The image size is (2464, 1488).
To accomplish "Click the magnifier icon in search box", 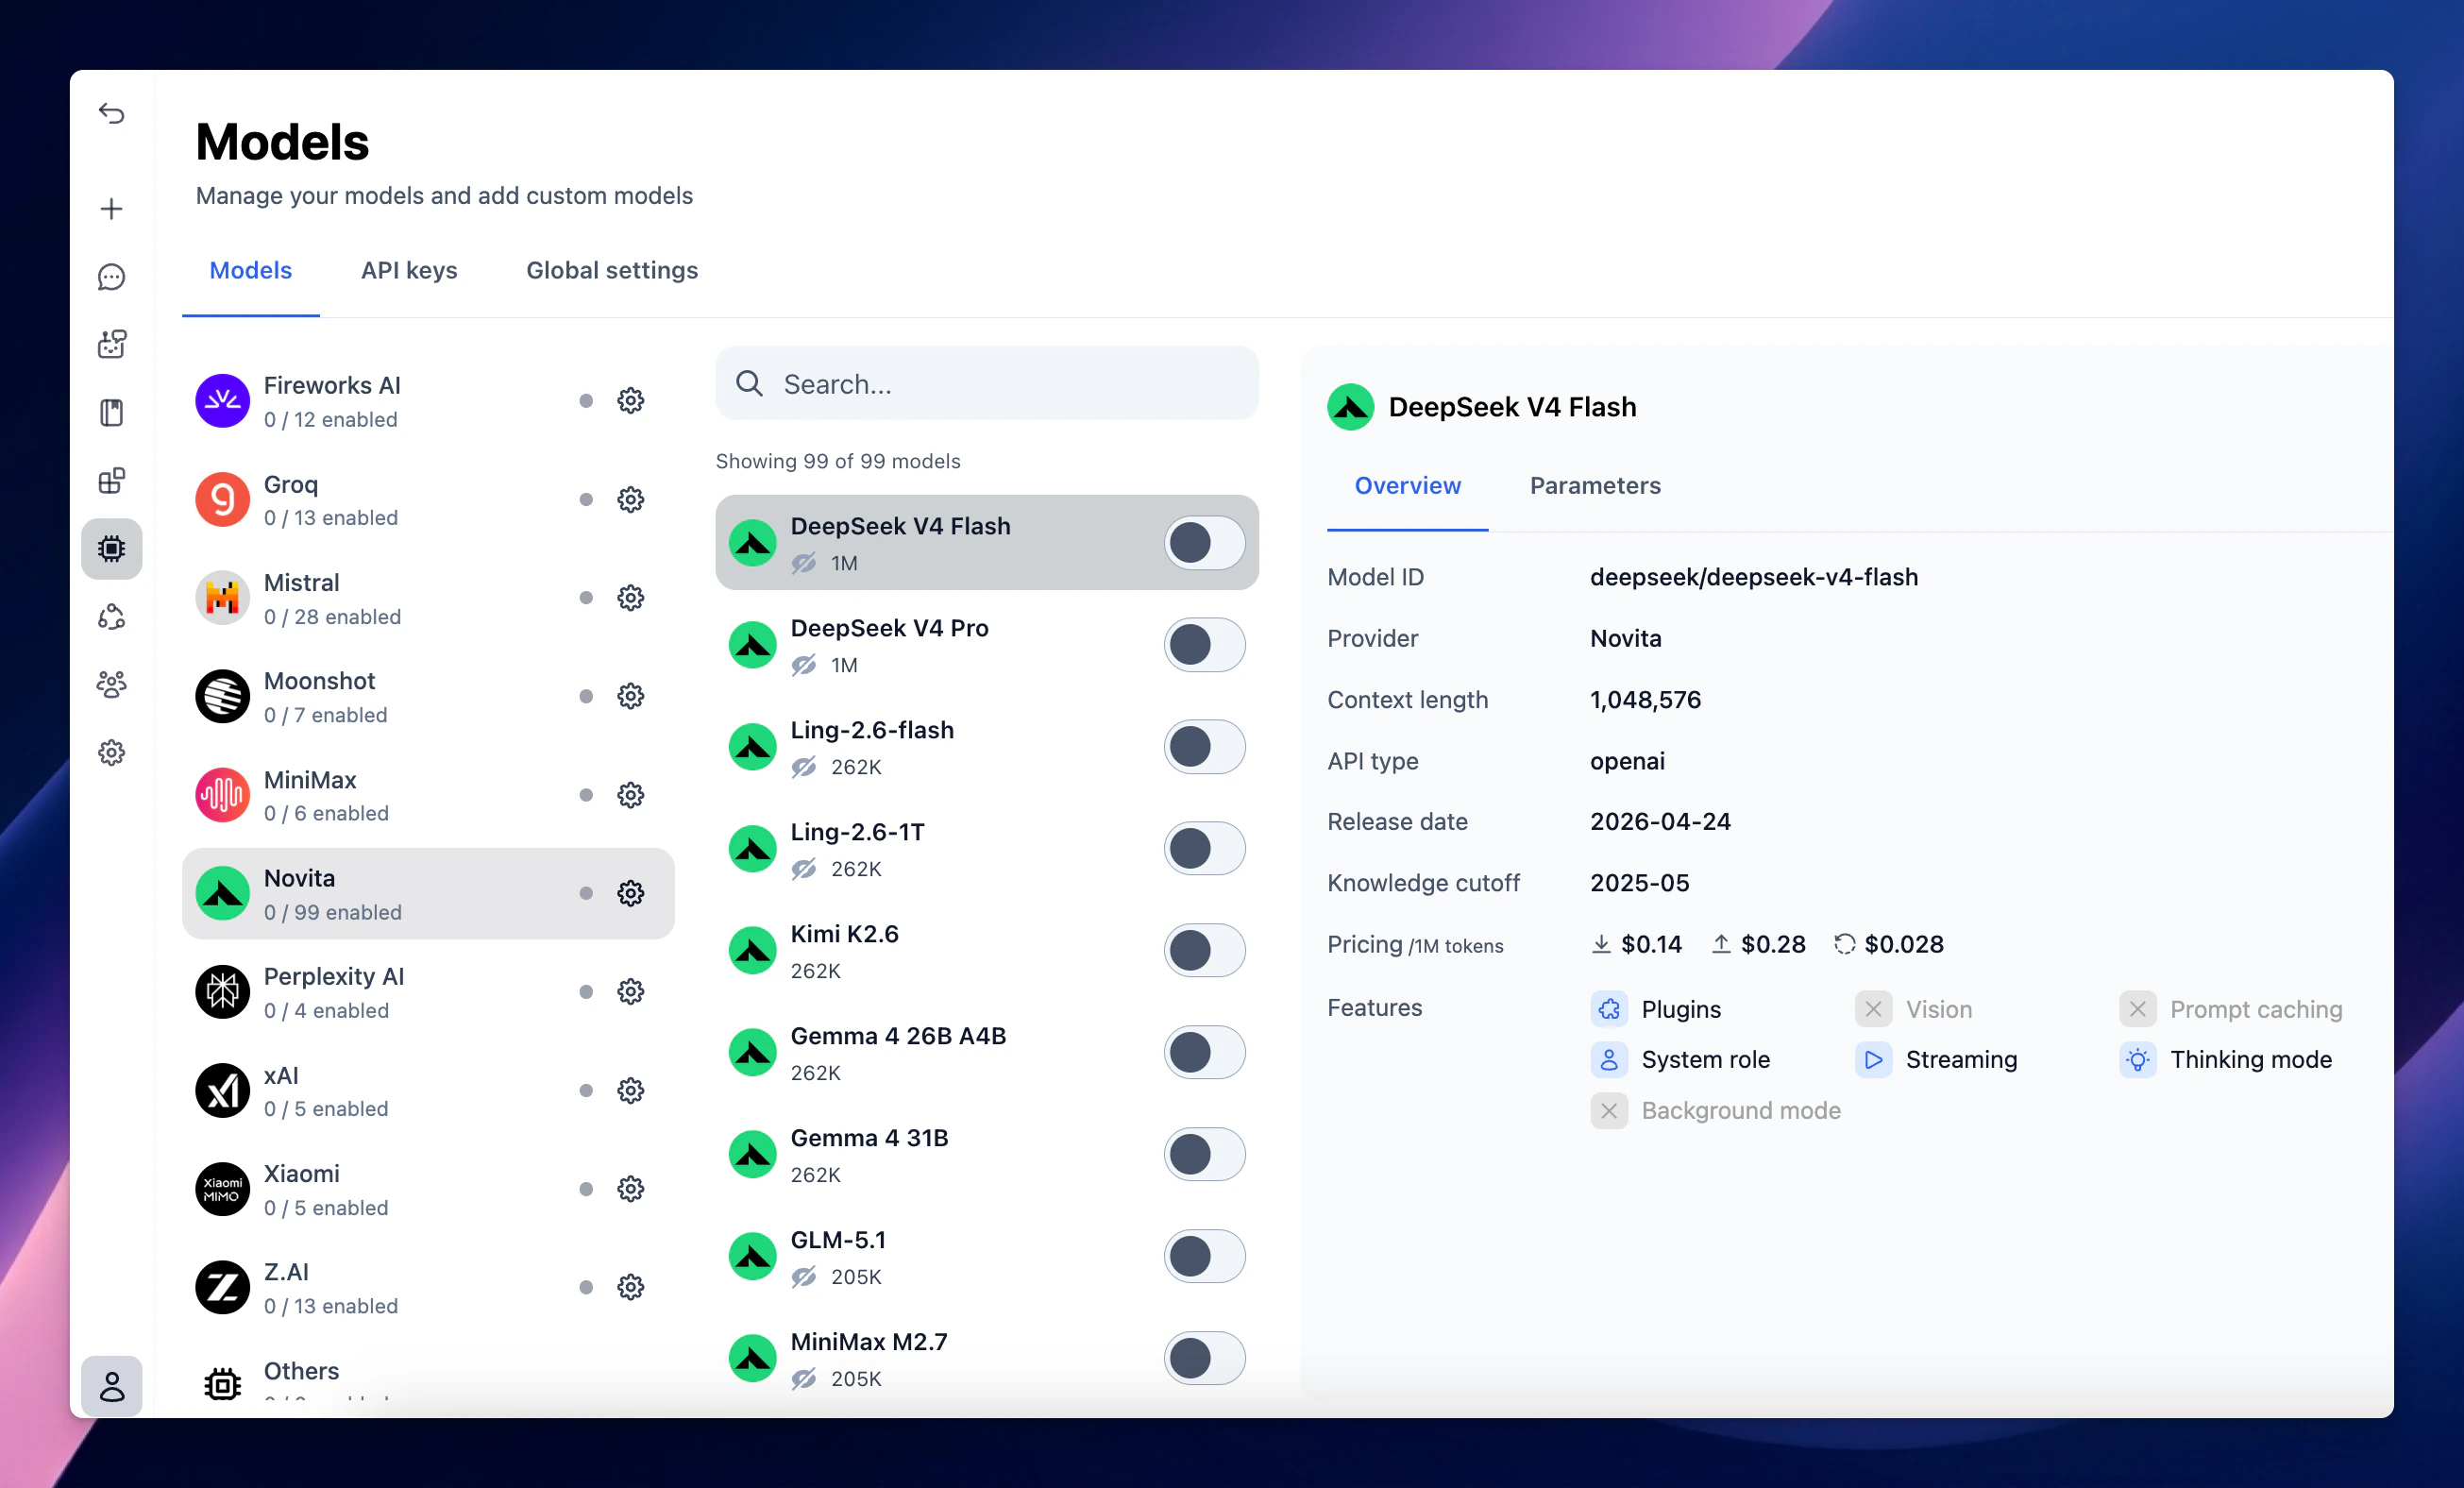I will pos(749,383).
